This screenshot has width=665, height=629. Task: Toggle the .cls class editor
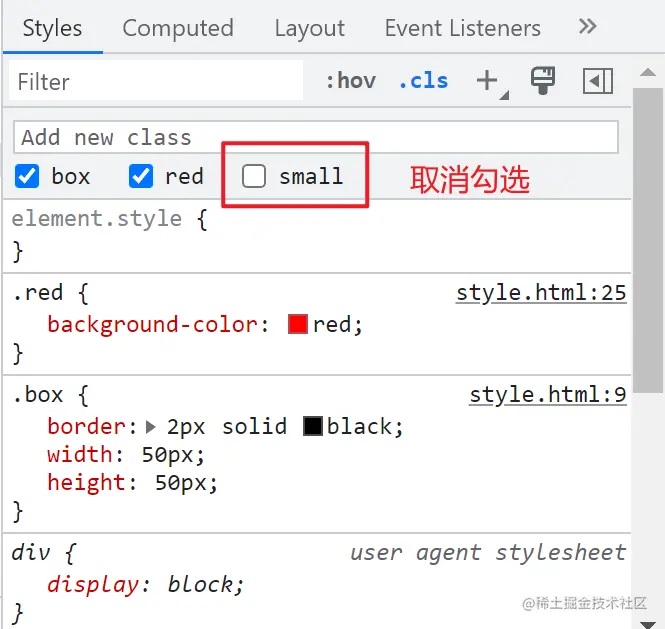tap(423, 81)
